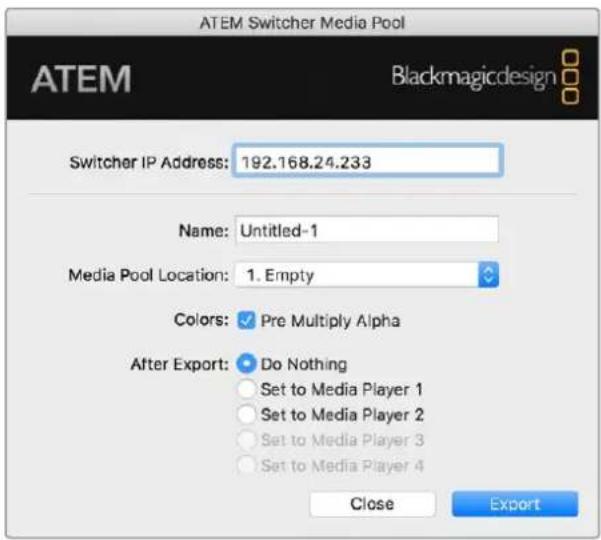The image size is (601, 540).
Task: Select the disabled Set to Media Player 4 option
Action: pos(246,465)
